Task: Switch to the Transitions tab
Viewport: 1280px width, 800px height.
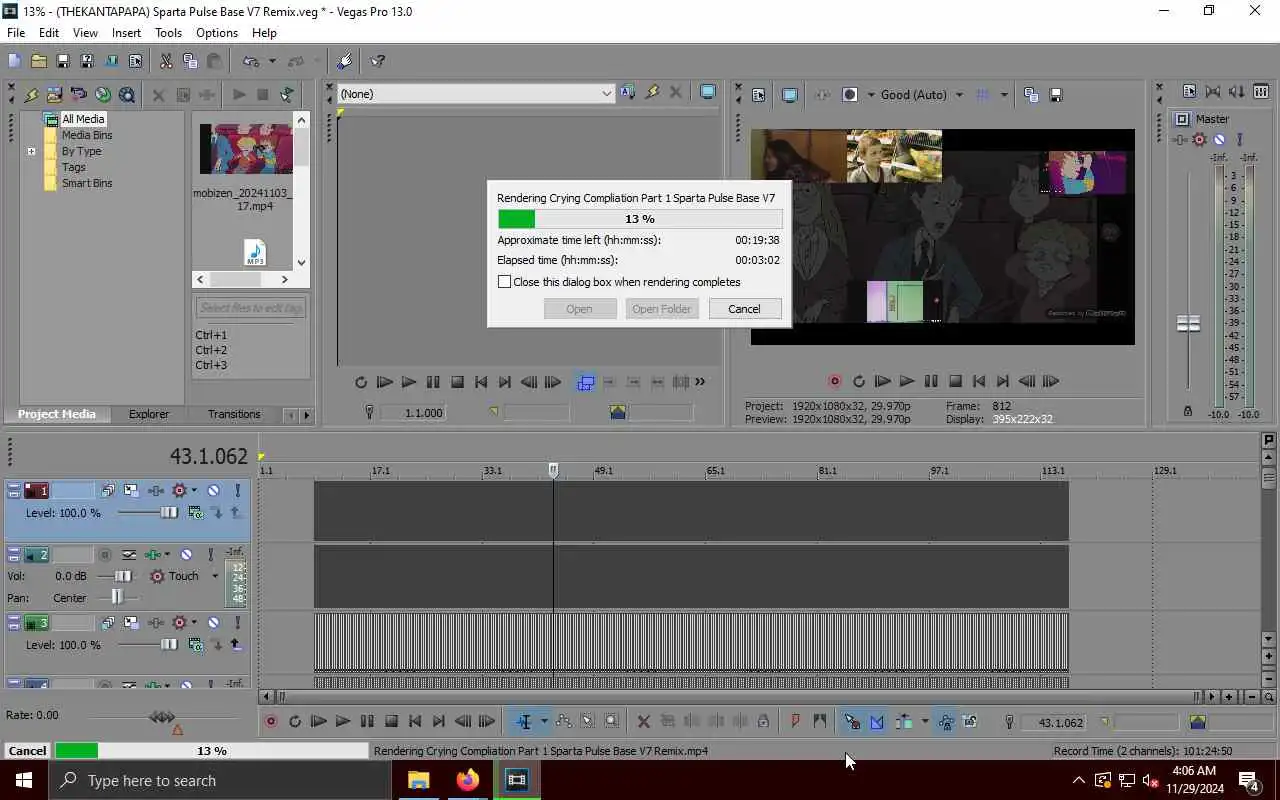Action: [x=234, y=414]
